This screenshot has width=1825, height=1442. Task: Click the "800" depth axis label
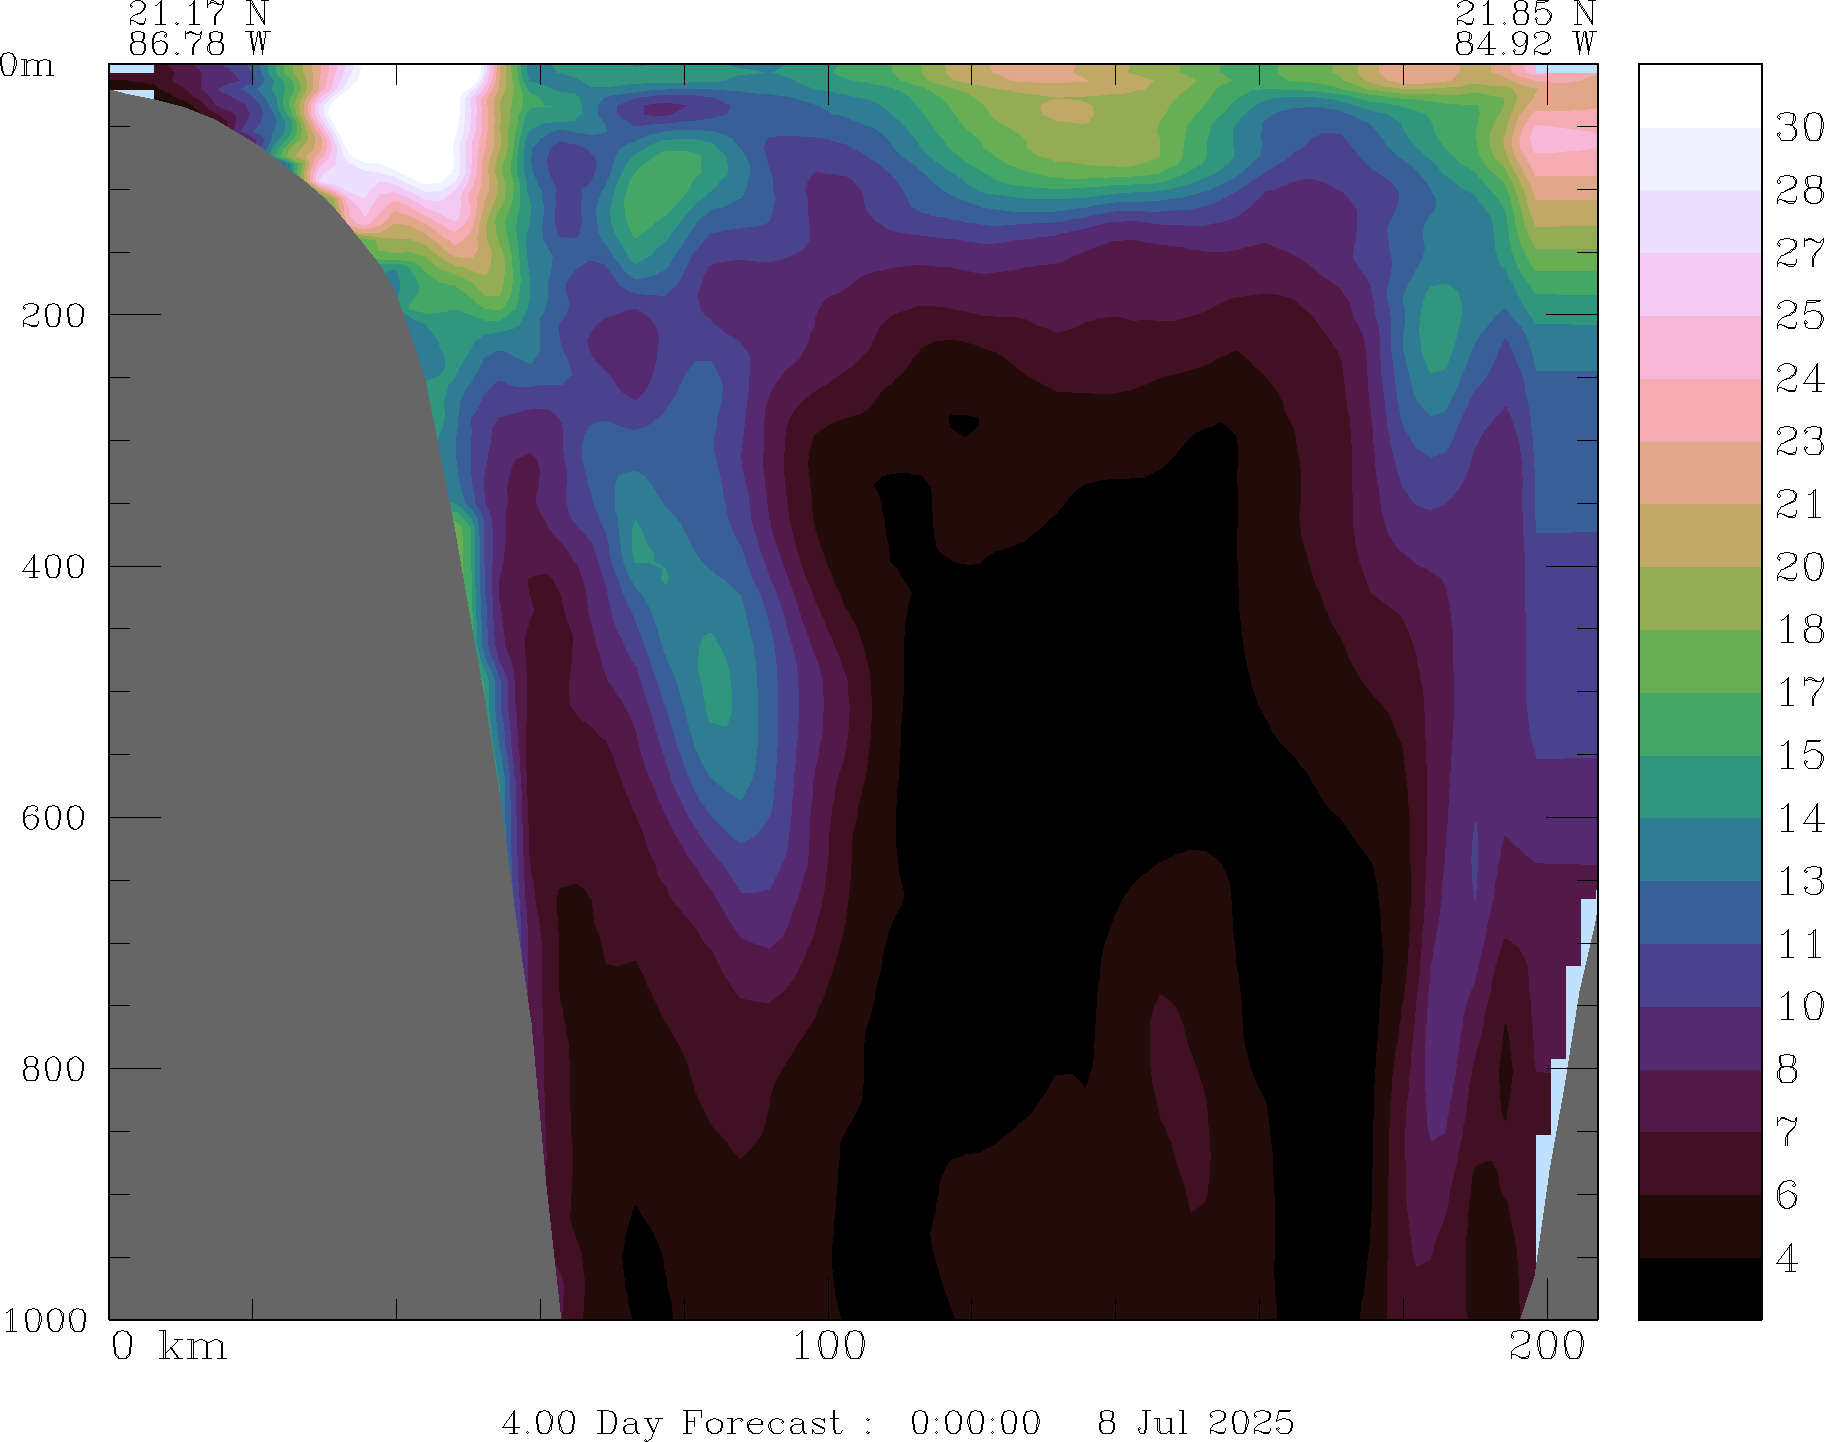click(54, 1069)
